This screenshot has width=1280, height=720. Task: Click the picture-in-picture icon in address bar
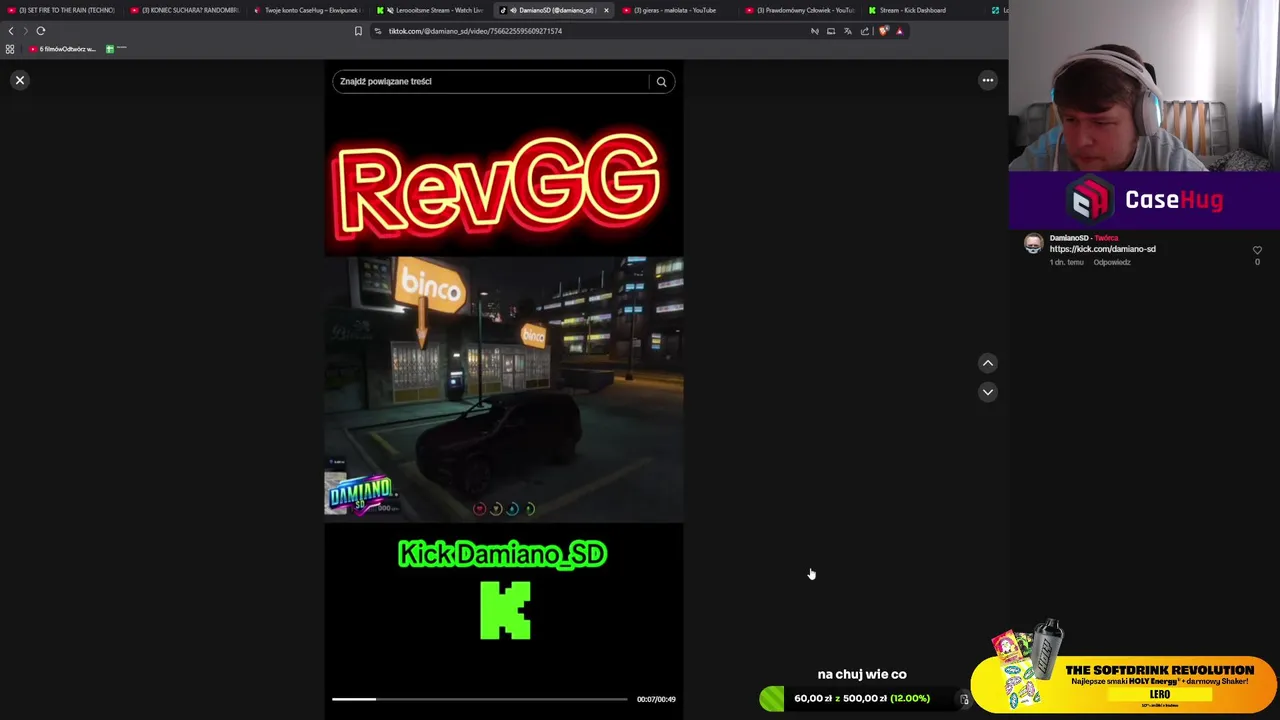831,31
